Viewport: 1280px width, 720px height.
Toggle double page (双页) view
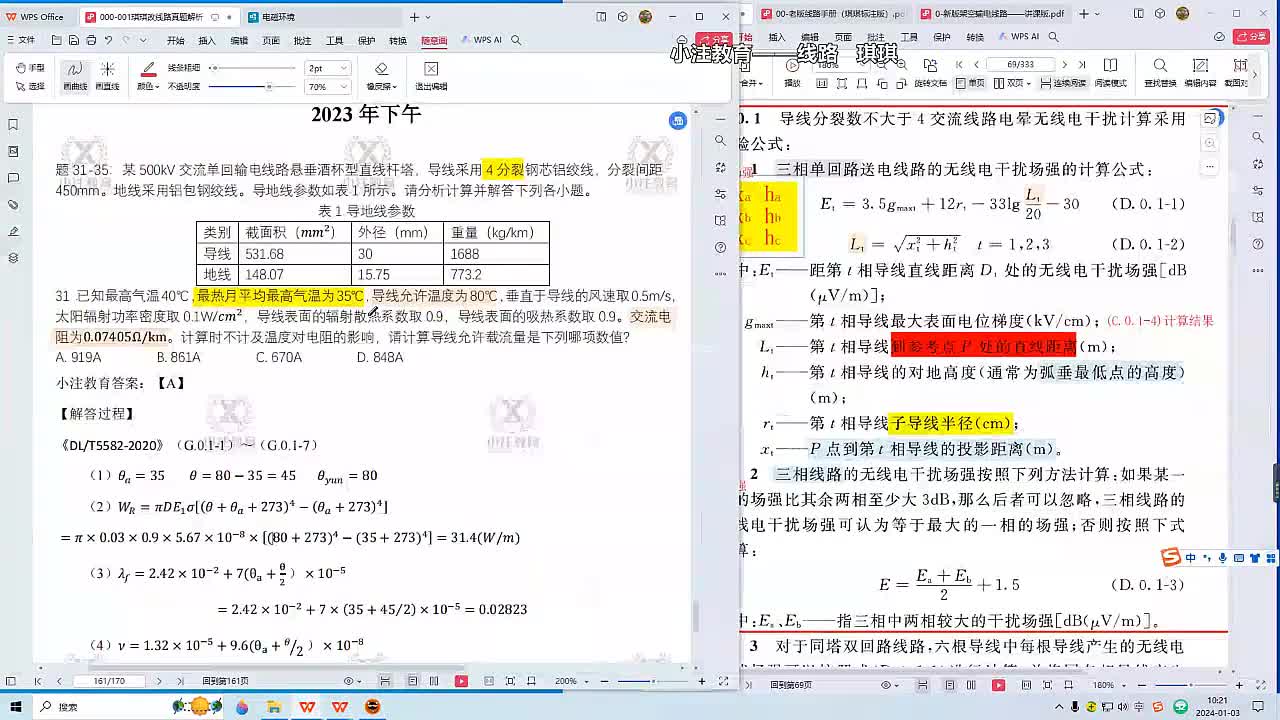(x=1013, y=83)
